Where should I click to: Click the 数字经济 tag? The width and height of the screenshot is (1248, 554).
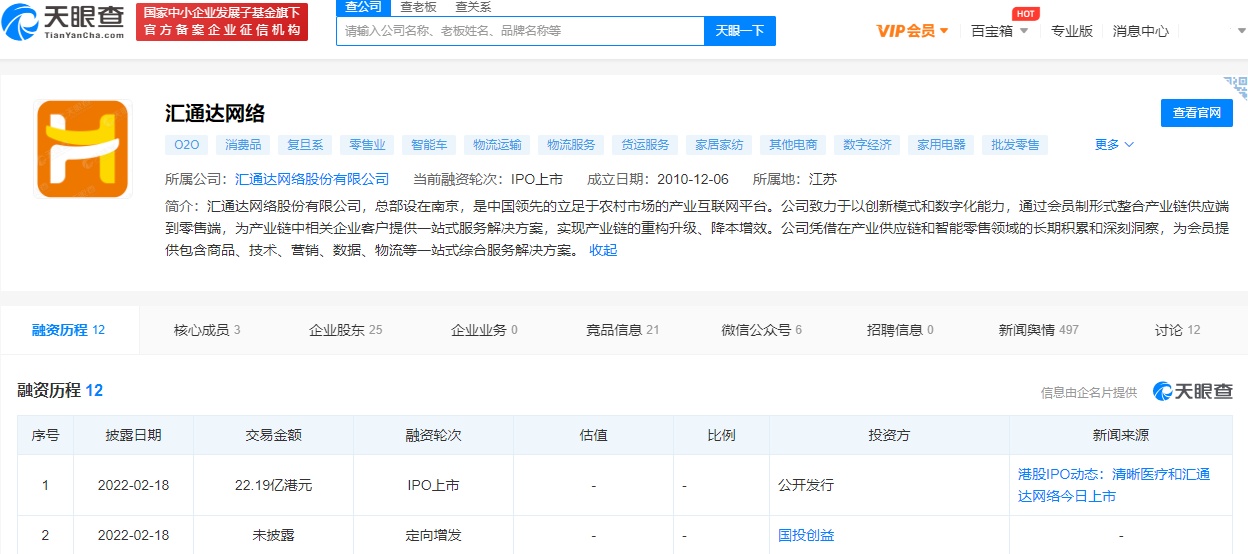867,145
